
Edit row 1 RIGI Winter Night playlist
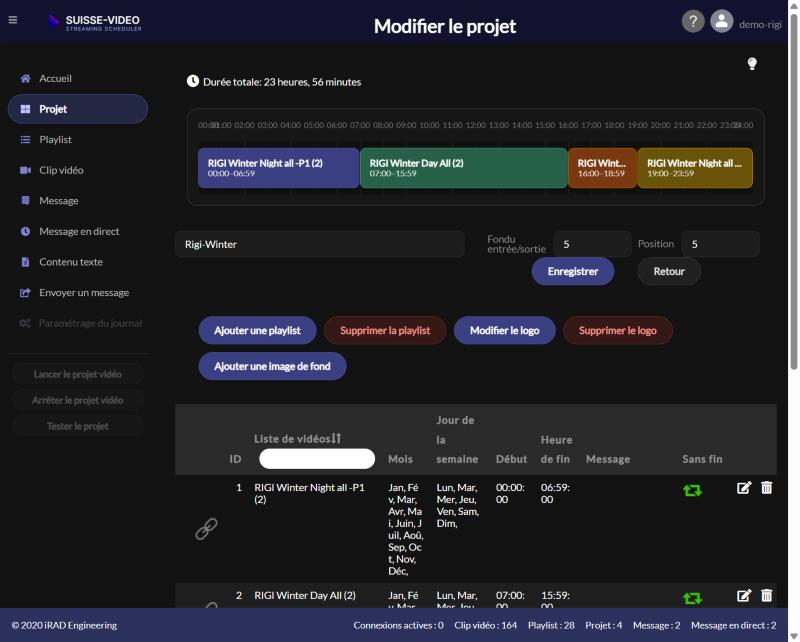click(743, 488)
